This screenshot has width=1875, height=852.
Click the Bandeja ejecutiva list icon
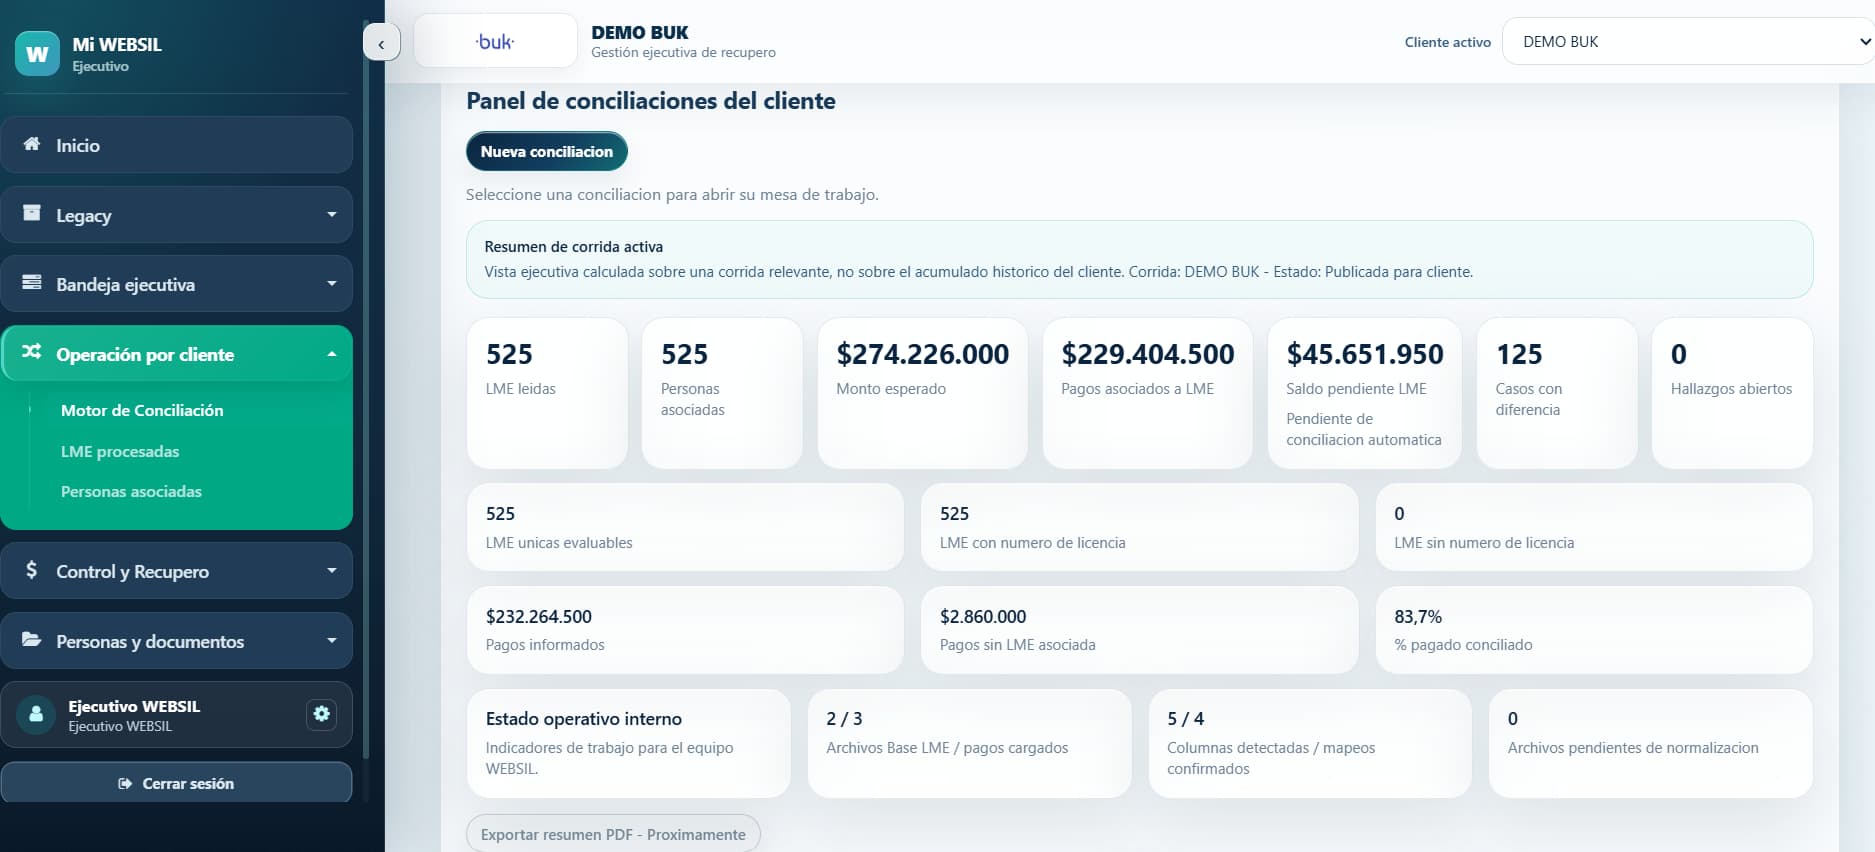(x=32, y=283)
